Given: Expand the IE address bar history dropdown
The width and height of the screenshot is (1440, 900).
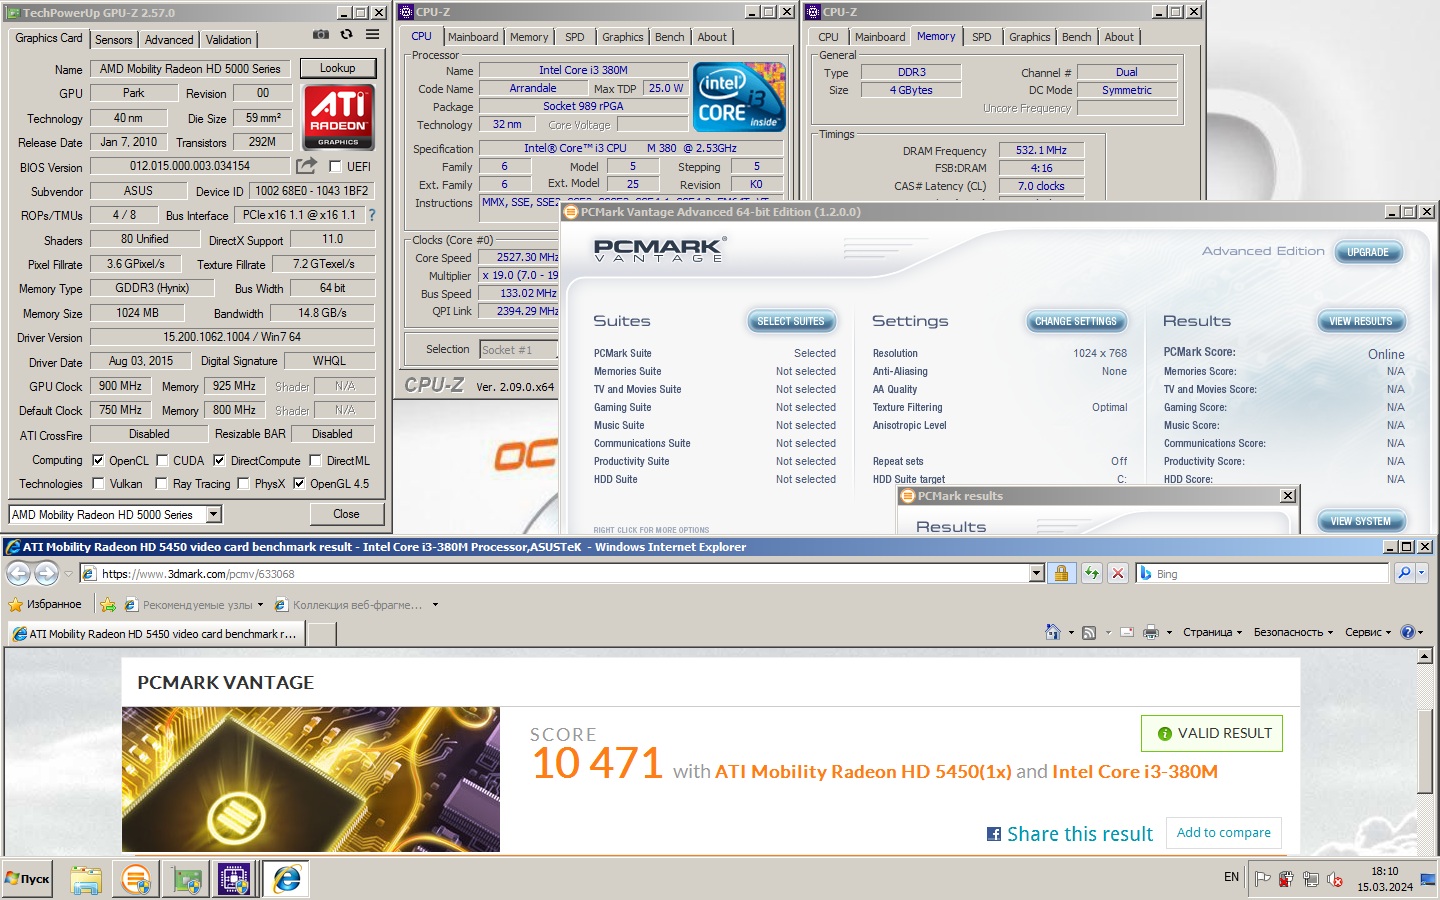Looking at the screenshot, I should coord(1037,573).
